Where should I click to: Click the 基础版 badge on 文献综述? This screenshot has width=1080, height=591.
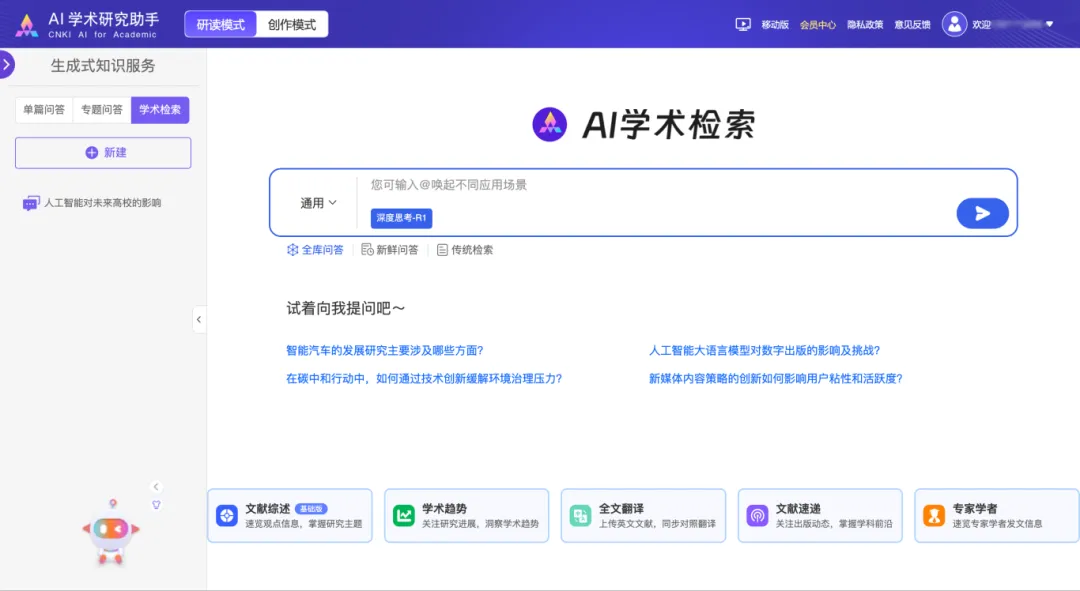tap(311, 509)
